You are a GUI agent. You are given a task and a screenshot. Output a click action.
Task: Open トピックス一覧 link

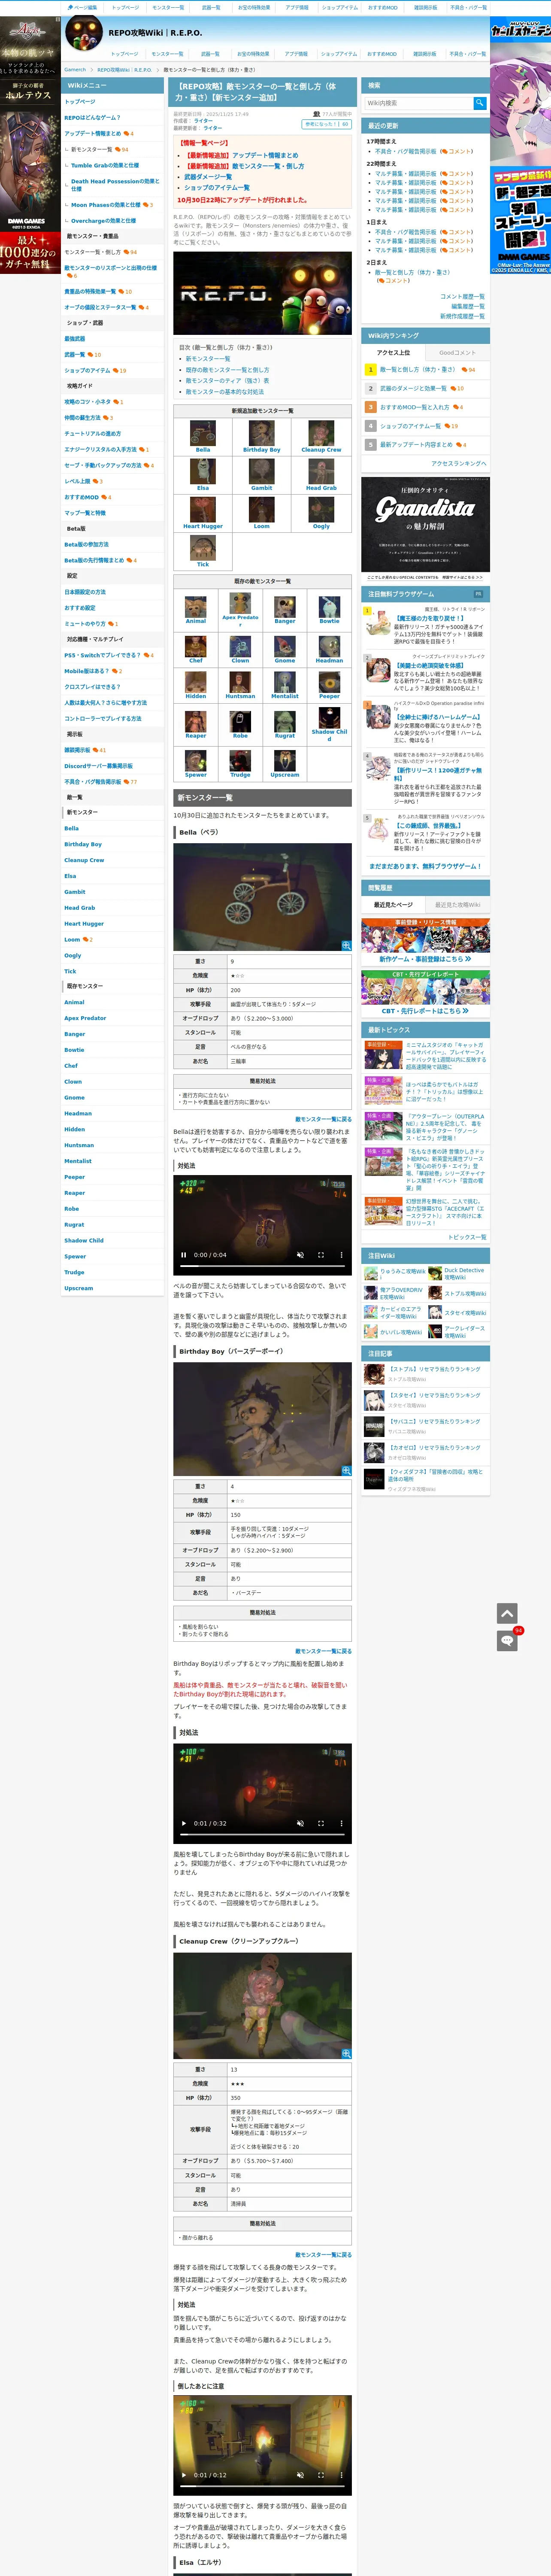467,1237
